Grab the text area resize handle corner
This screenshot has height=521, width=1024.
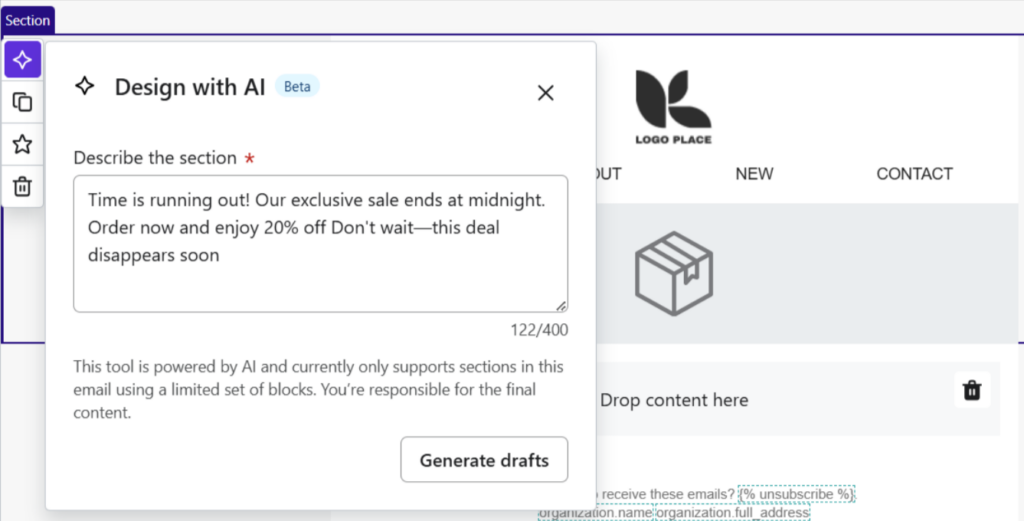point(561,306)
